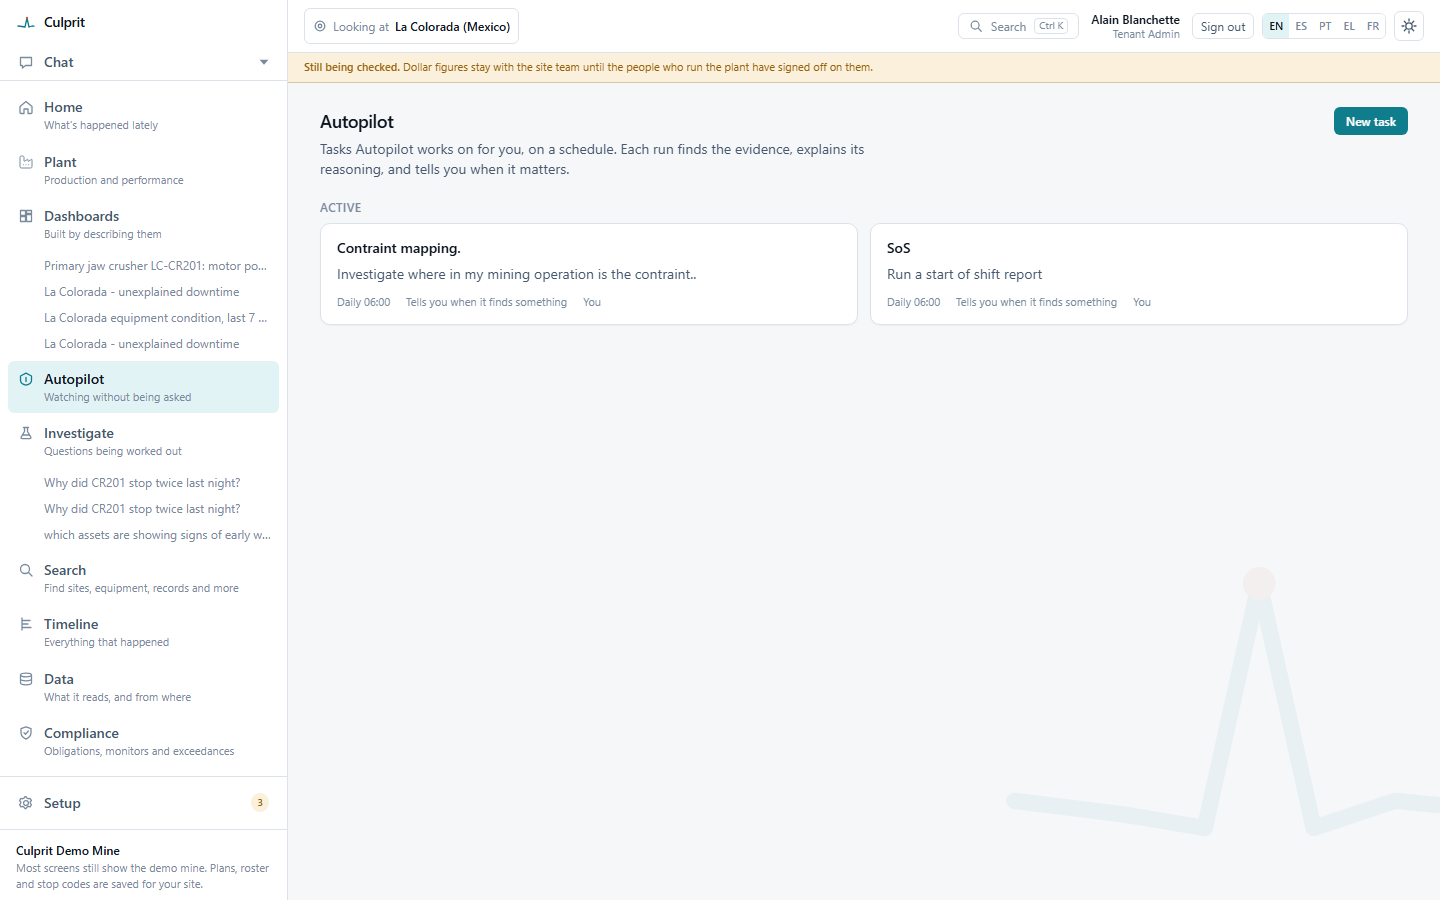Click the Plant factory icon
The width and height of the screenshot is (1440, 900).
coord(26,162)
